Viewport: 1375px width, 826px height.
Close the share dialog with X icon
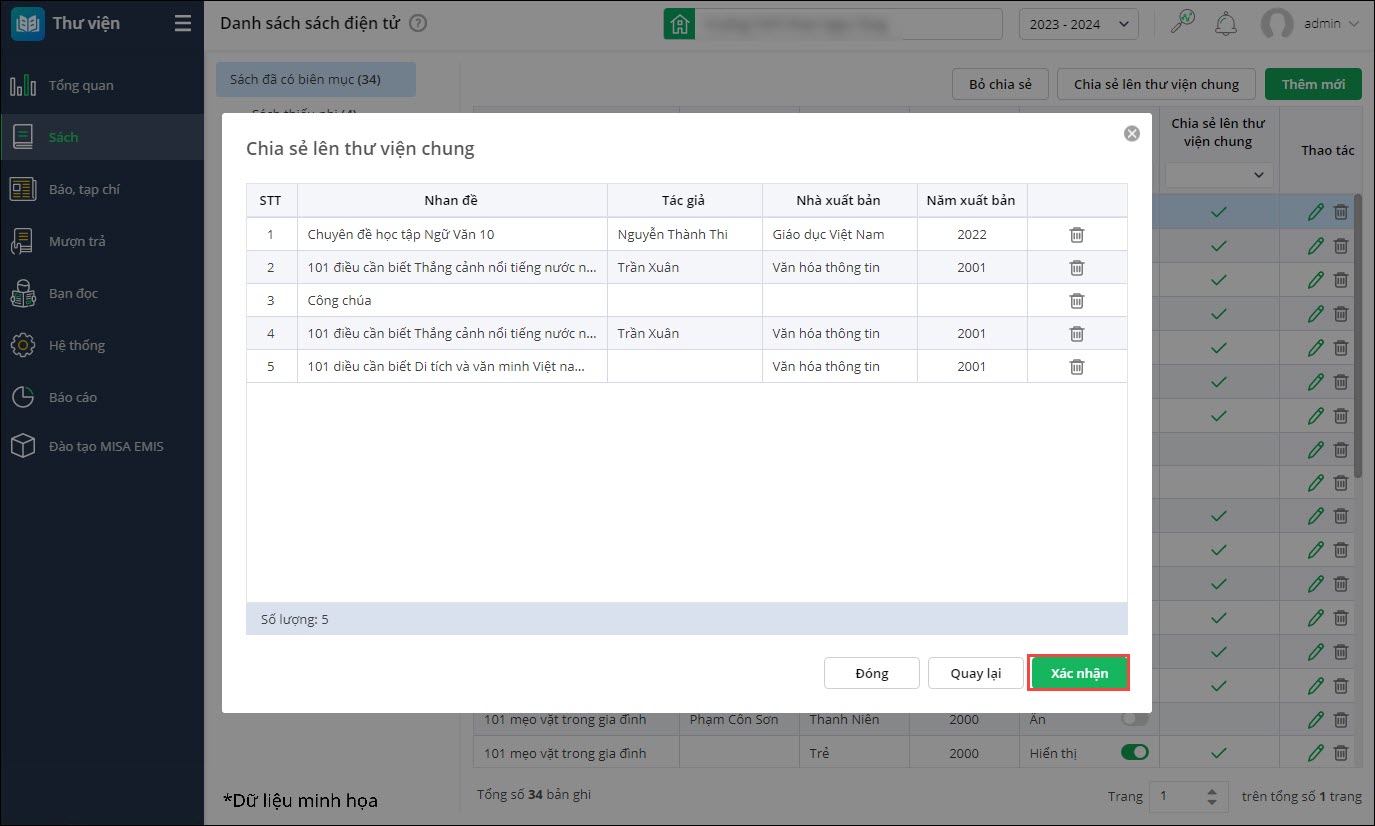(x=1131, y=133)
